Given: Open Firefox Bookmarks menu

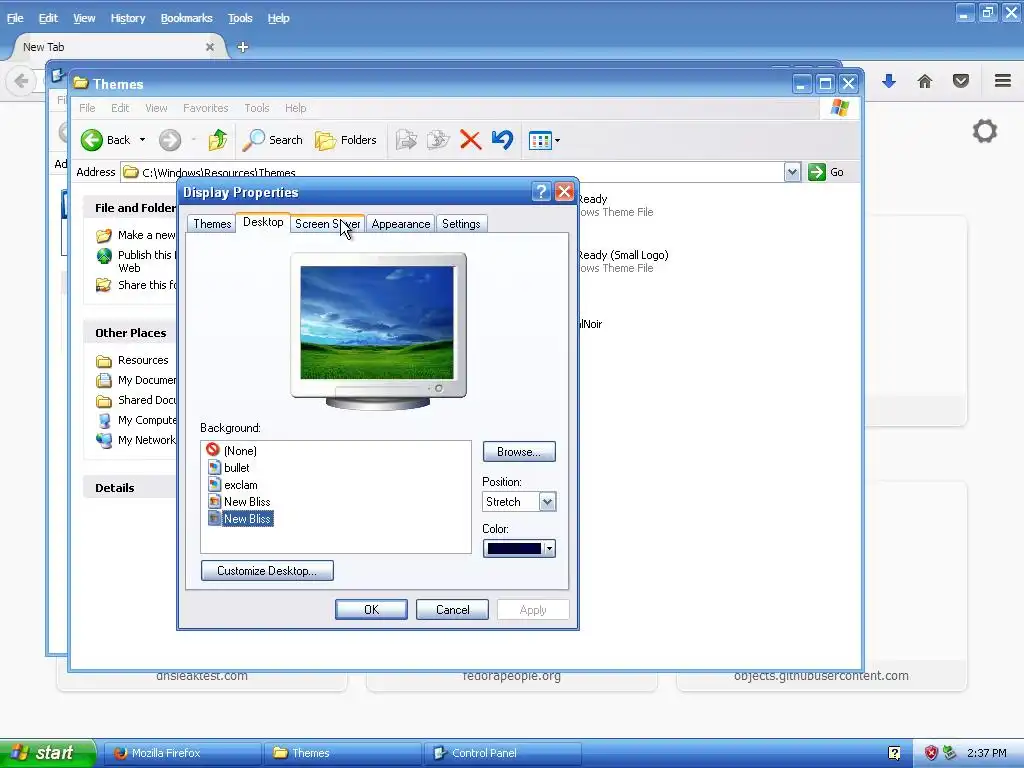Looking at the screenshot, I should click(x=187, y=18).
